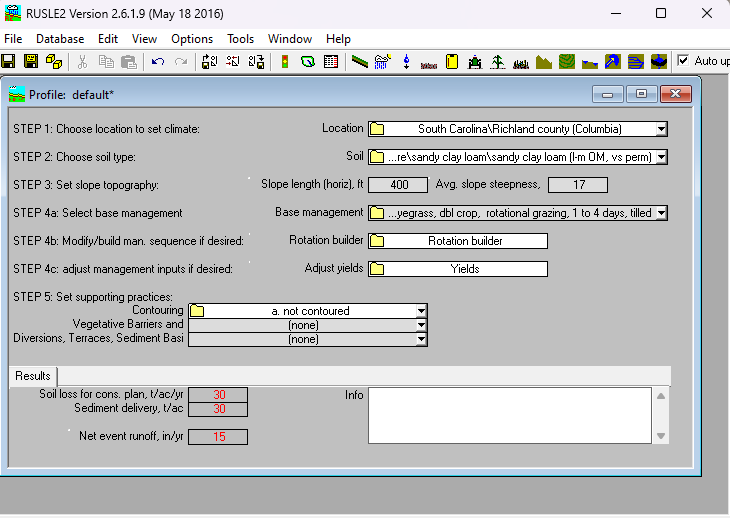The image size is (730, 518).
Task: Click the olive hill silhouette toolbar icon
Action: pyautogui.click(x=543, y=62)
